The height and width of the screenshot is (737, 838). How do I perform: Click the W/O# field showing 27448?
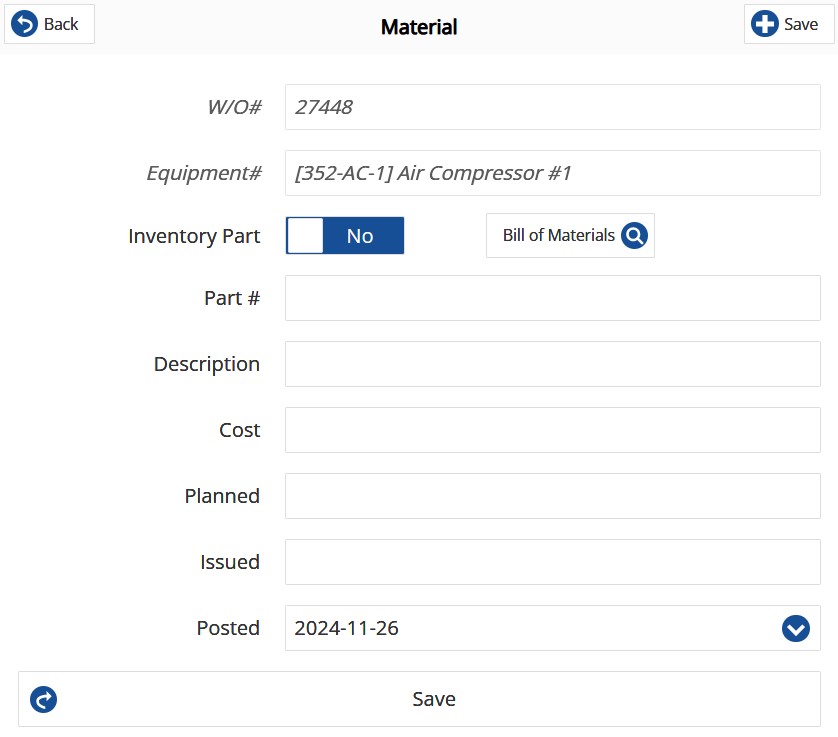(553, 107)
